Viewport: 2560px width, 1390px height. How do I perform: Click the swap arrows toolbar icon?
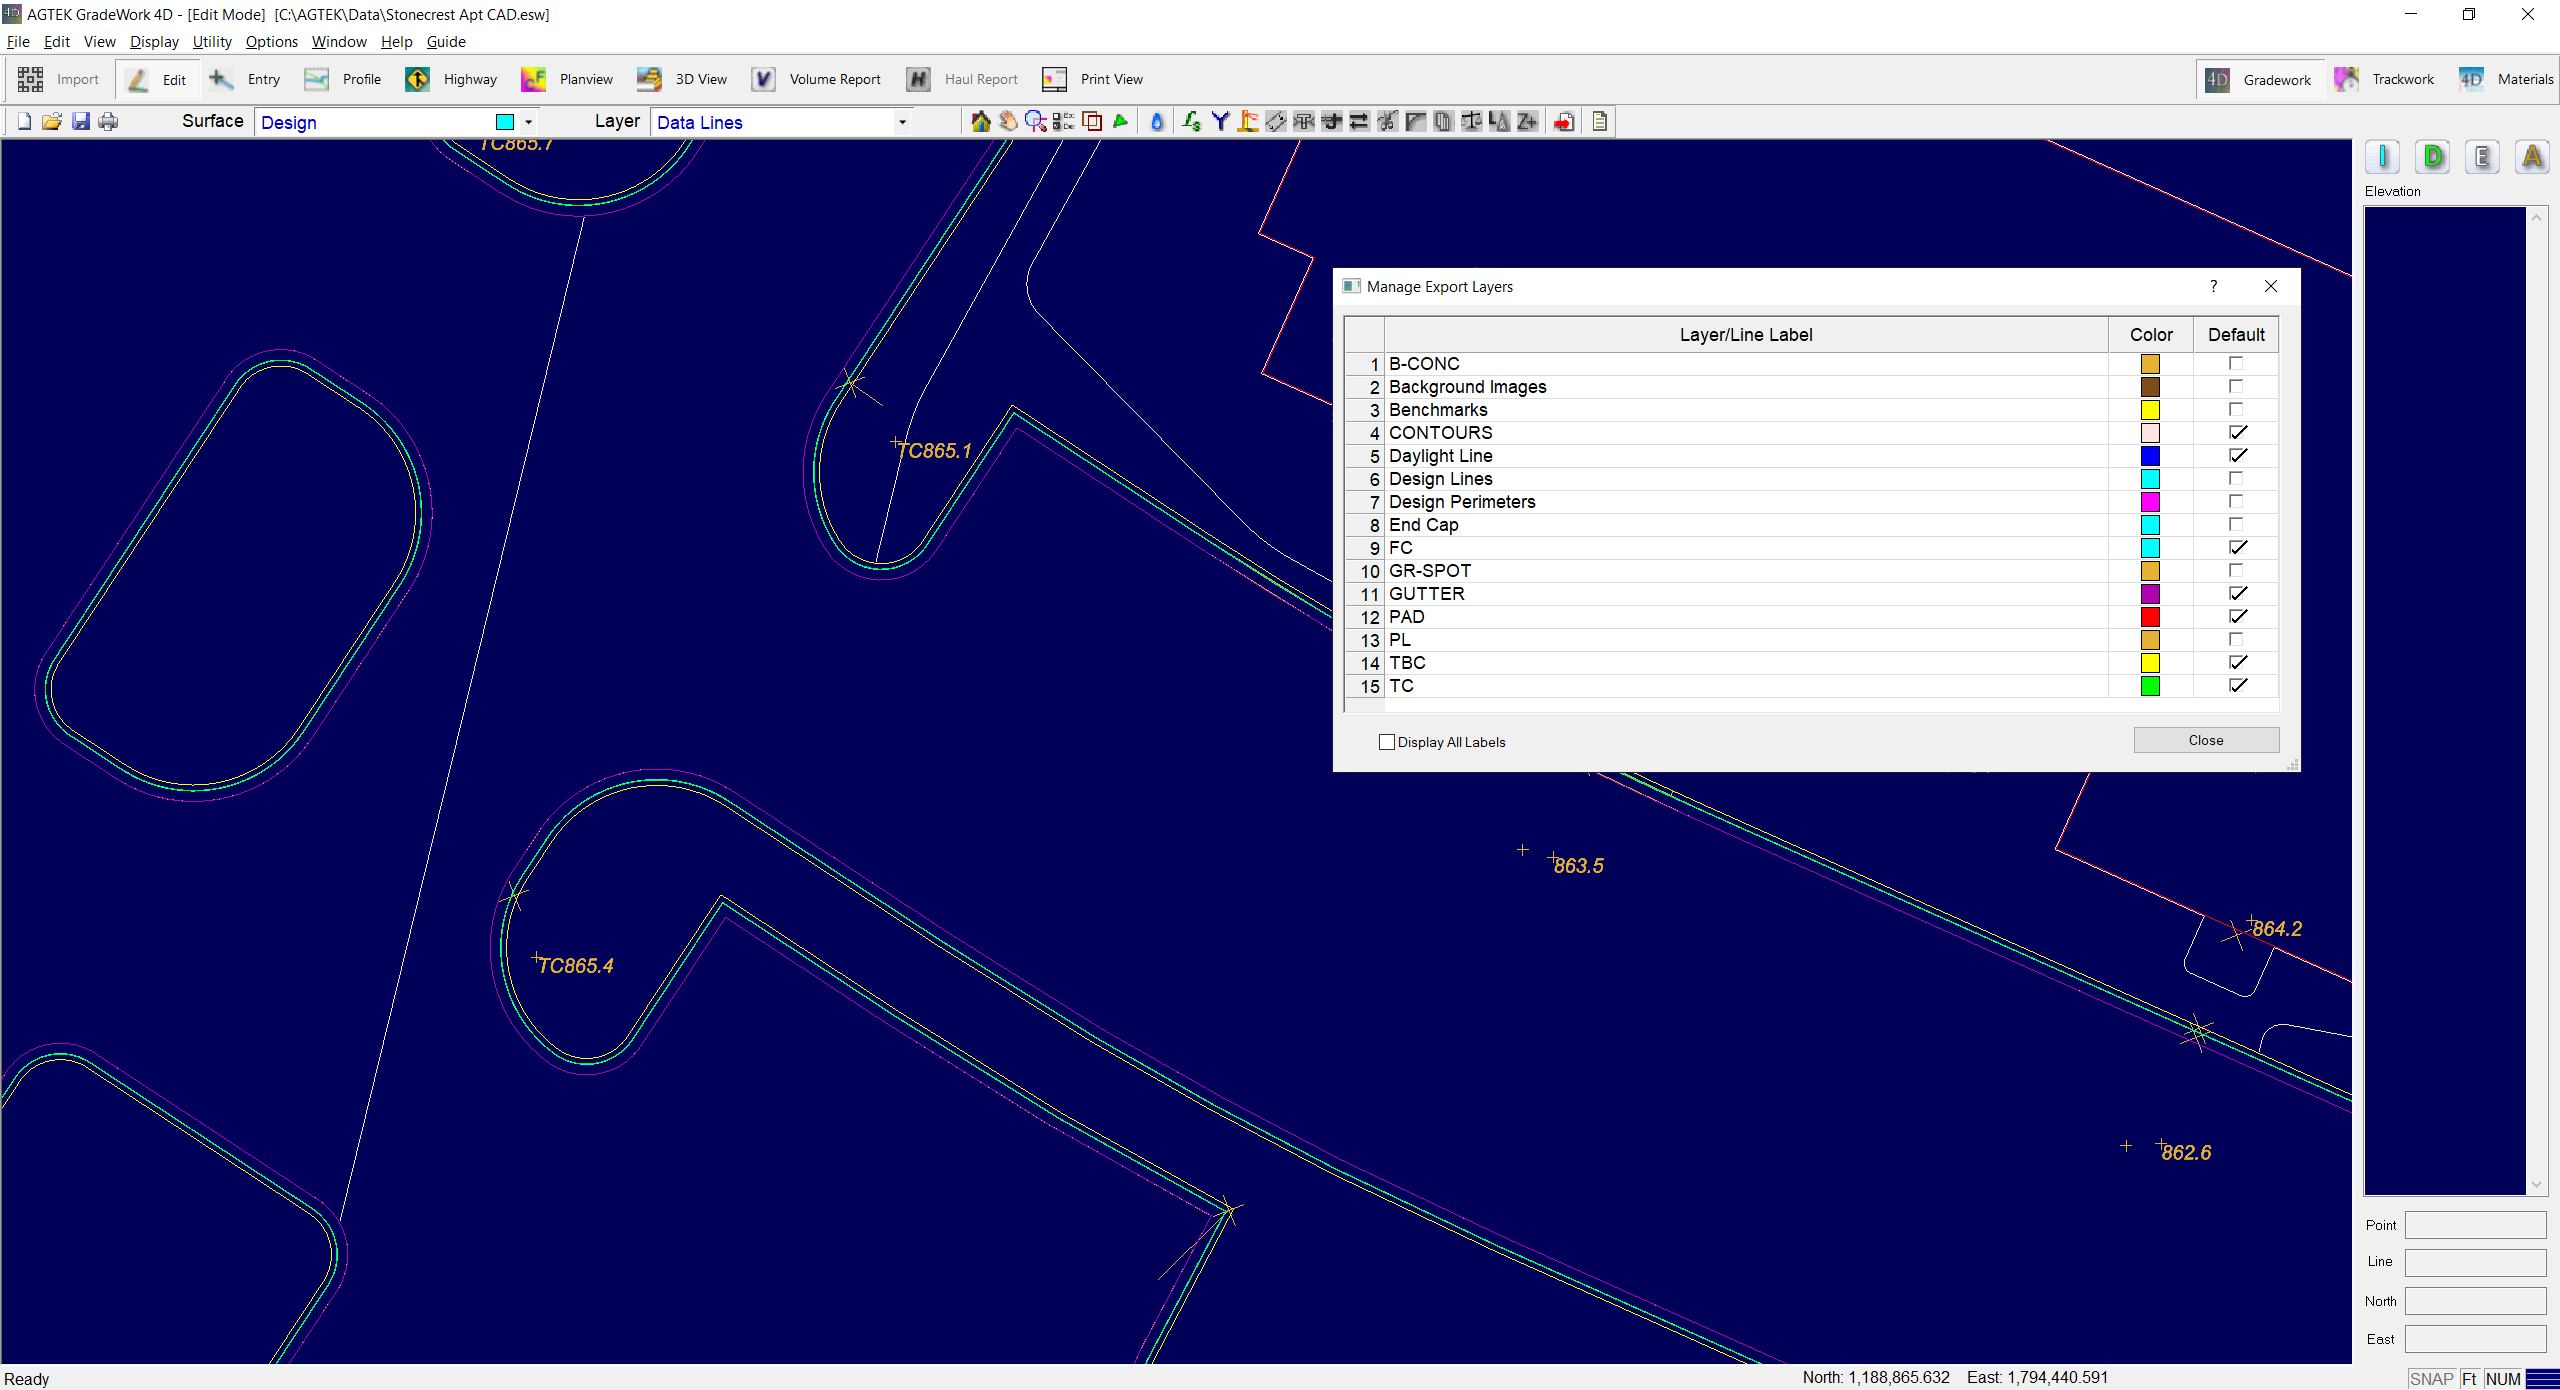click(1359, 122)
